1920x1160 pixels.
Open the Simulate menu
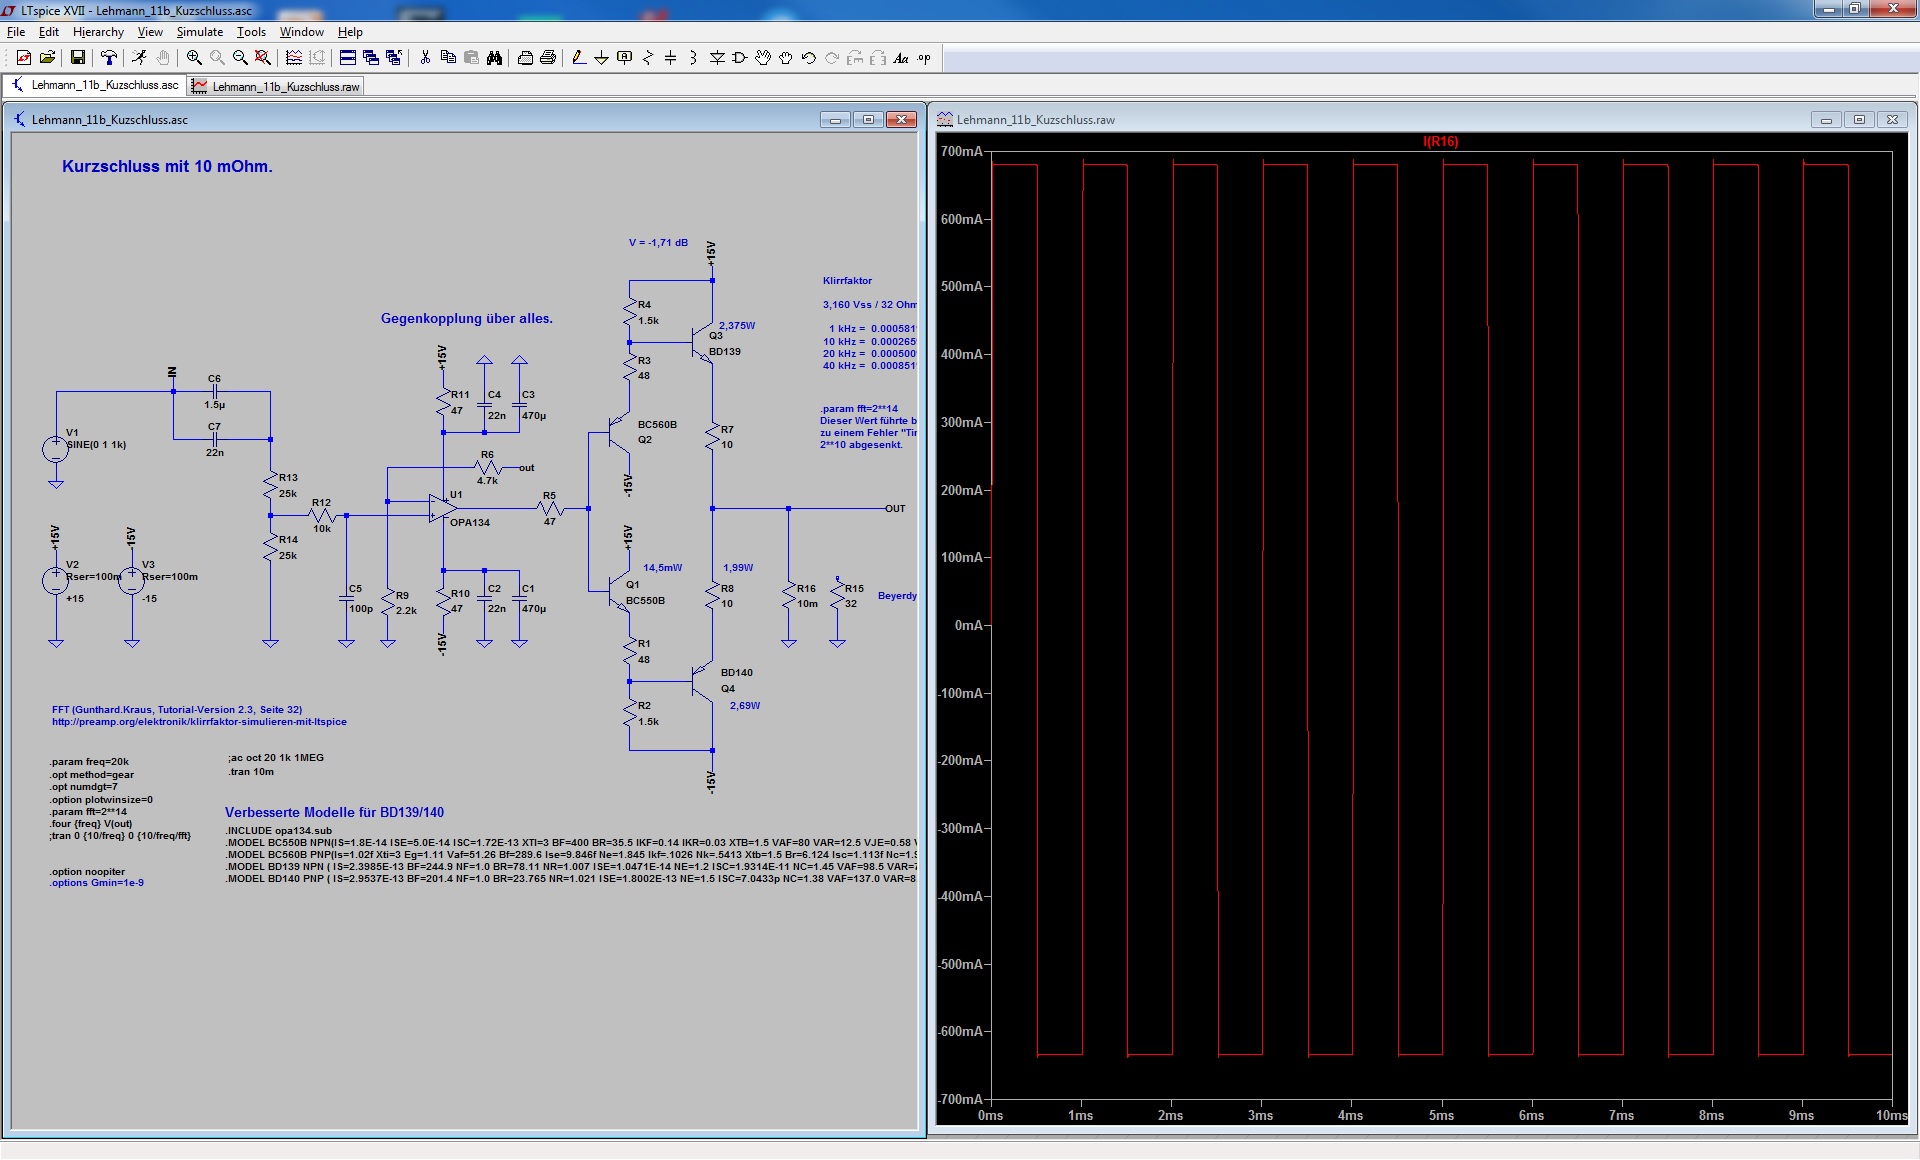(200, 32)
